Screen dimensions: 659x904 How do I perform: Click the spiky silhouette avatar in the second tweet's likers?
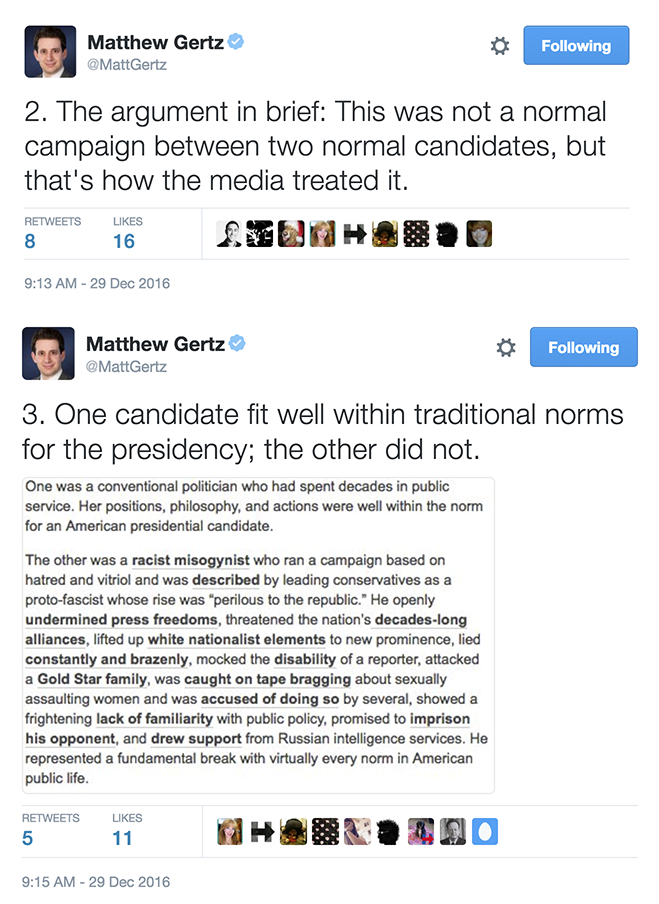tap(387, 832)
